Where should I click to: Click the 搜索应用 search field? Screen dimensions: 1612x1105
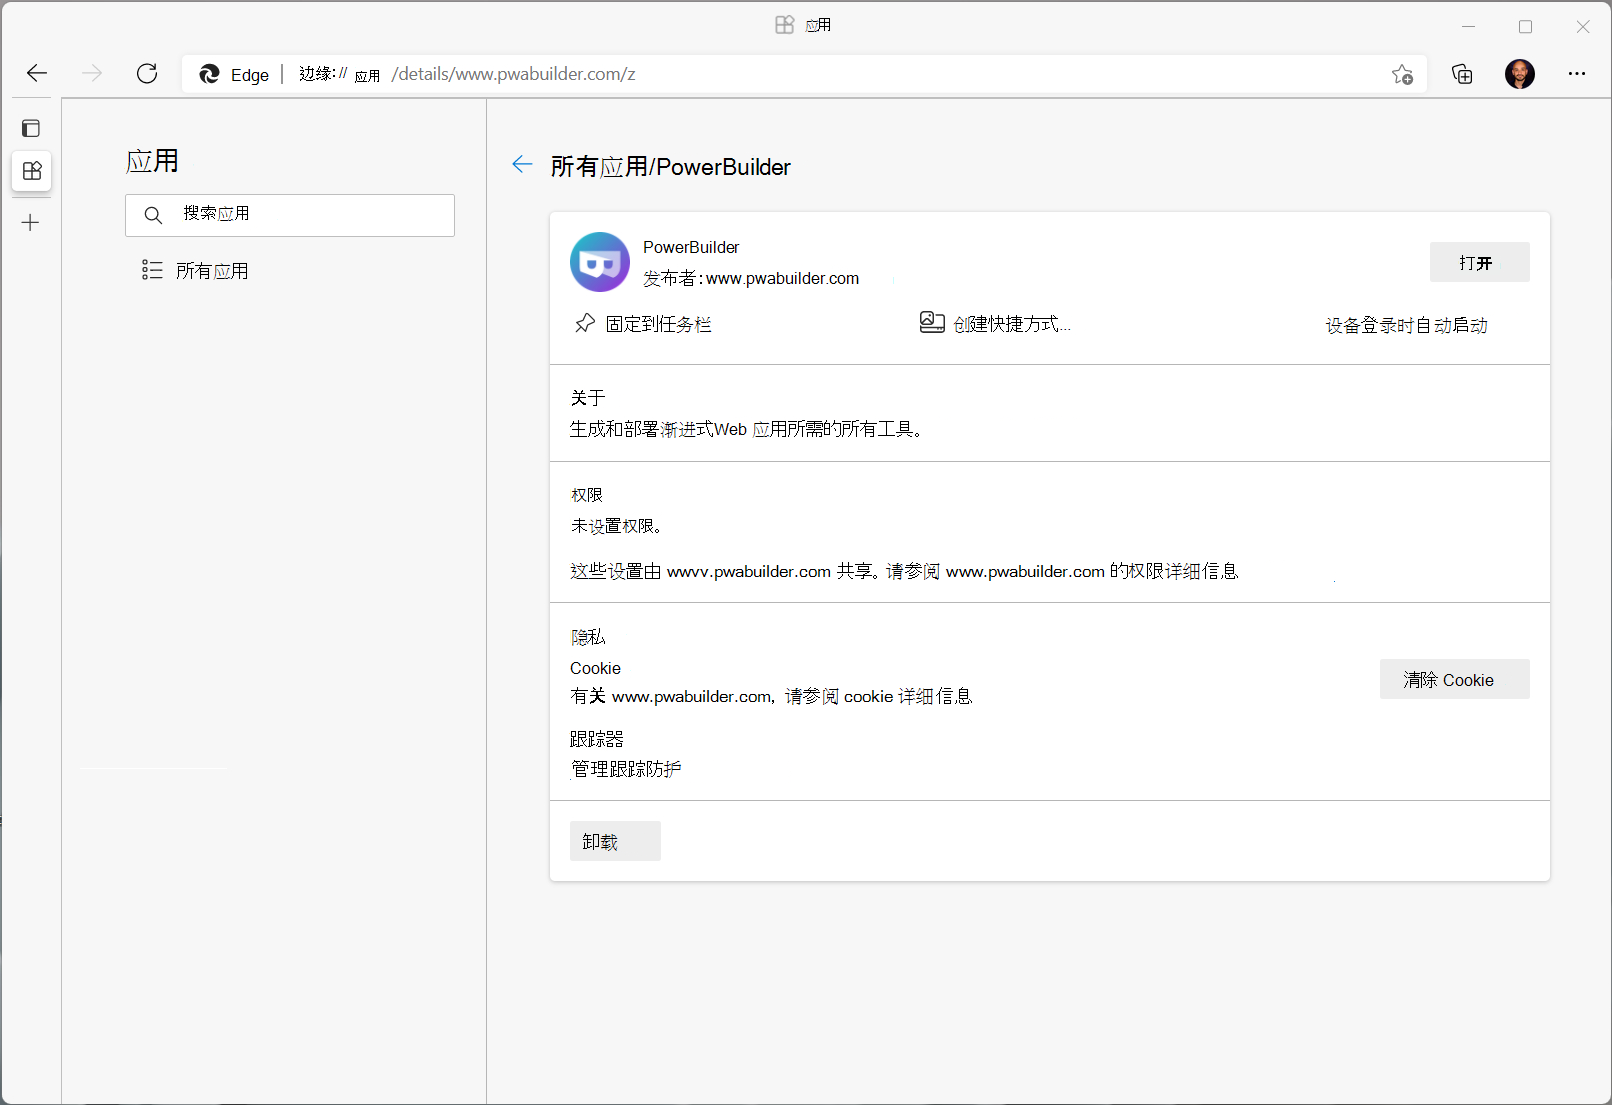(x=290, y=215)
